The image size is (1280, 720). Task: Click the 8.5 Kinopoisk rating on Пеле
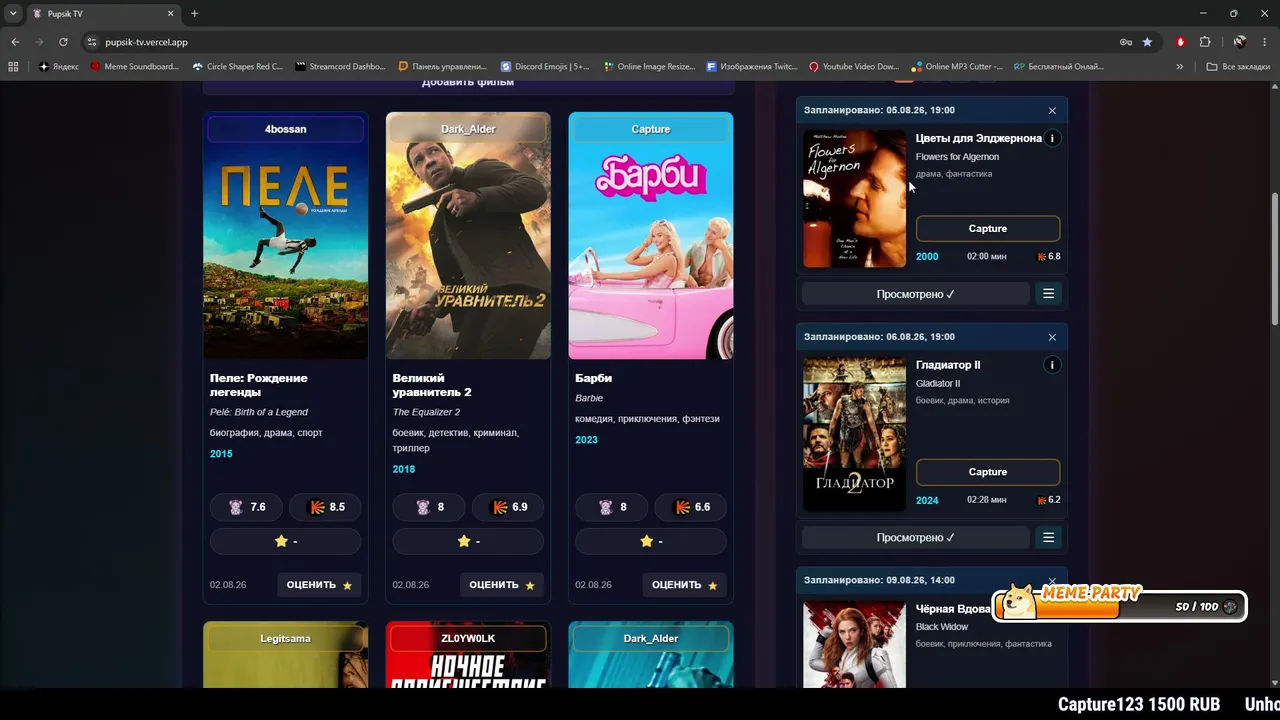tap(326, 507)
